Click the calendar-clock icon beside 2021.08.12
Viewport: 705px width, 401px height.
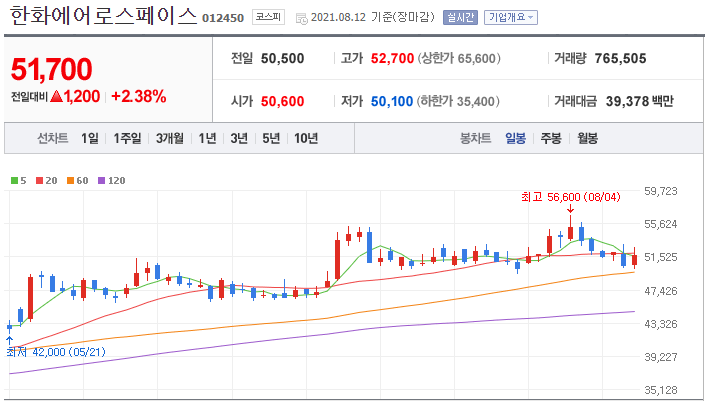pyautogui.click(x=302, y=18)
